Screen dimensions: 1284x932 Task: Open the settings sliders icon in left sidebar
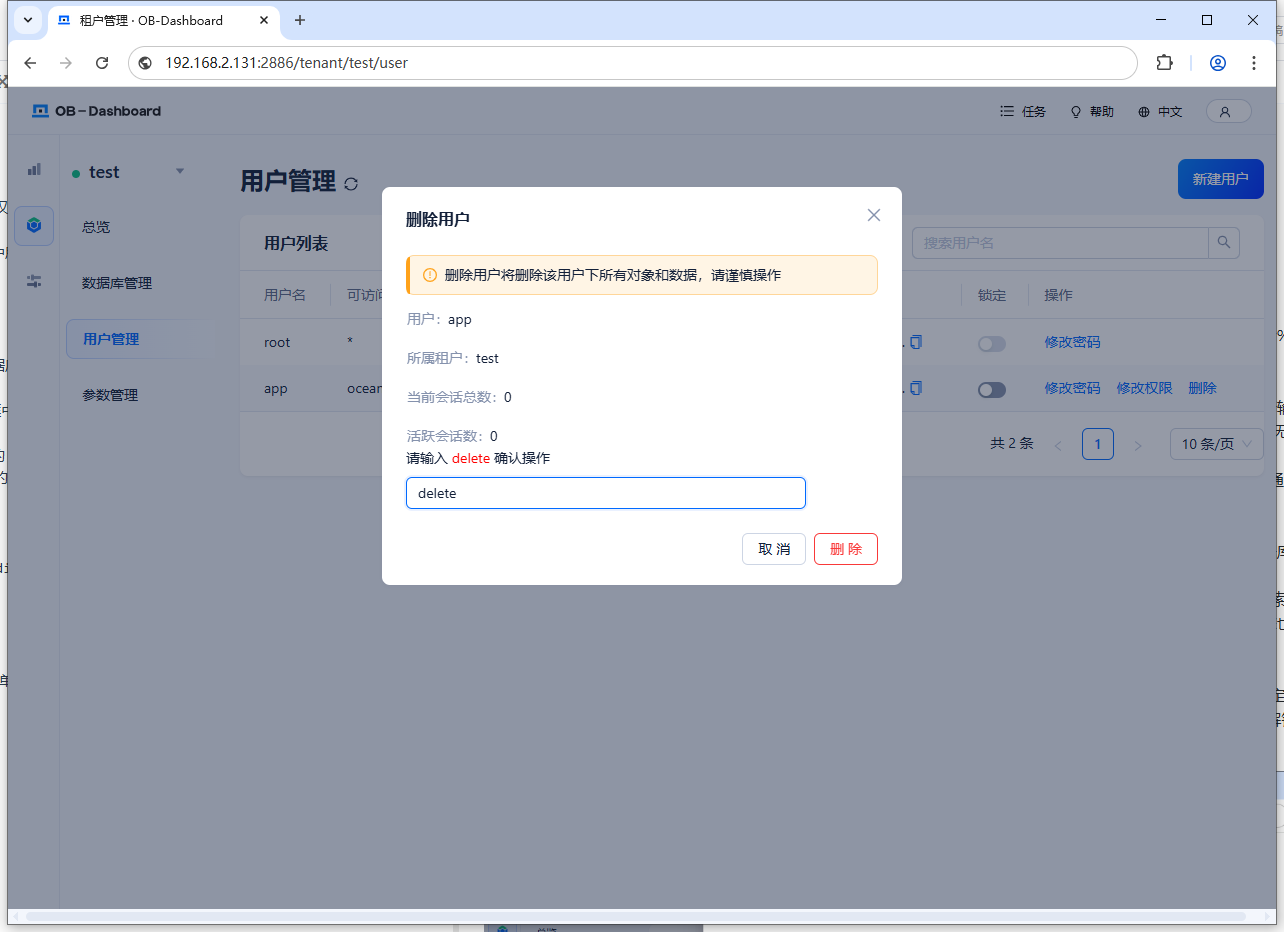(34, 281)
